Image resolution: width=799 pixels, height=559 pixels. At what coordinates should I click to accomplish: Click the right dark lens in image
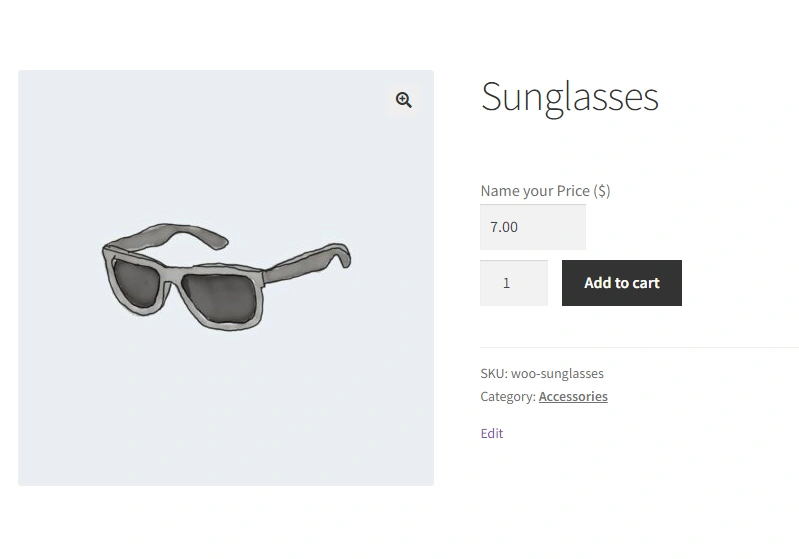point(219,299)
